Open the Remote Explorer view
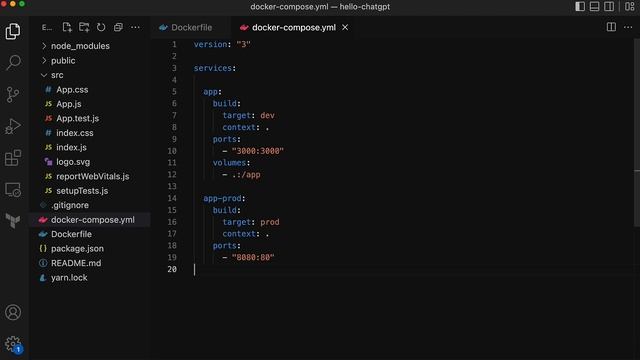Viewport: 640px width, 360px height. (13, 189)
